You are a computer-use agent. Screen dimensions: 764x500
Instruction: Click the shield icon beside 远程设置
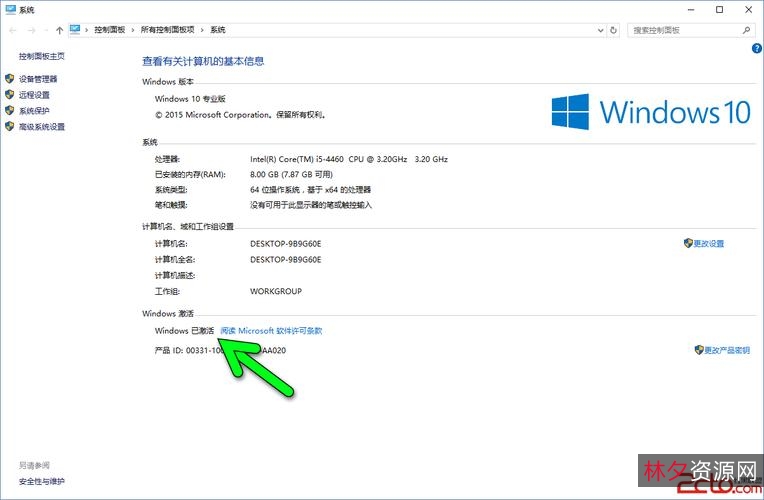[x=9, y=94]
